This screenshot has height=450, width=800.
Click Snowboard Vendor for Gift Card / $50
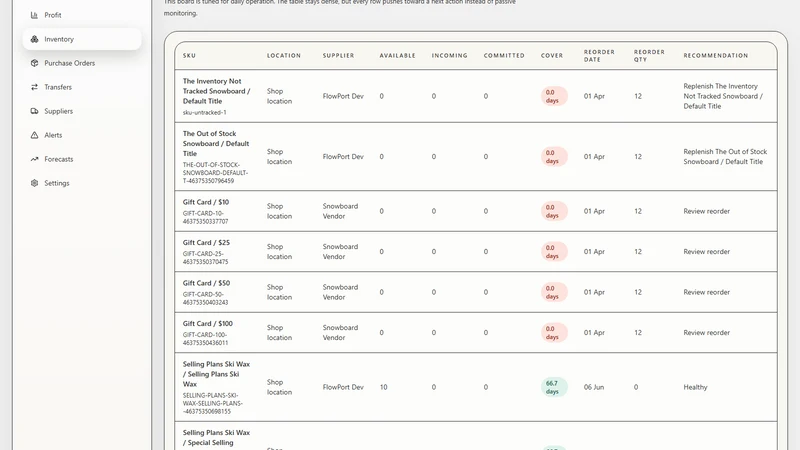coord(340,292)
